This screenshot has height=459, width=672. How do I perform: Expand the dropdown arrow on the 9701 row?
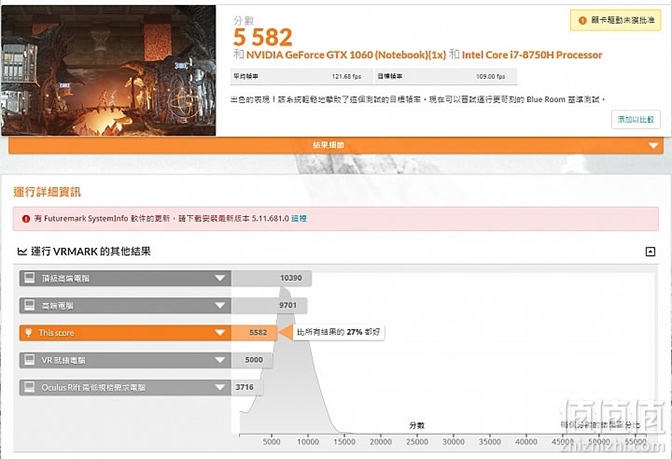[220, 306]
